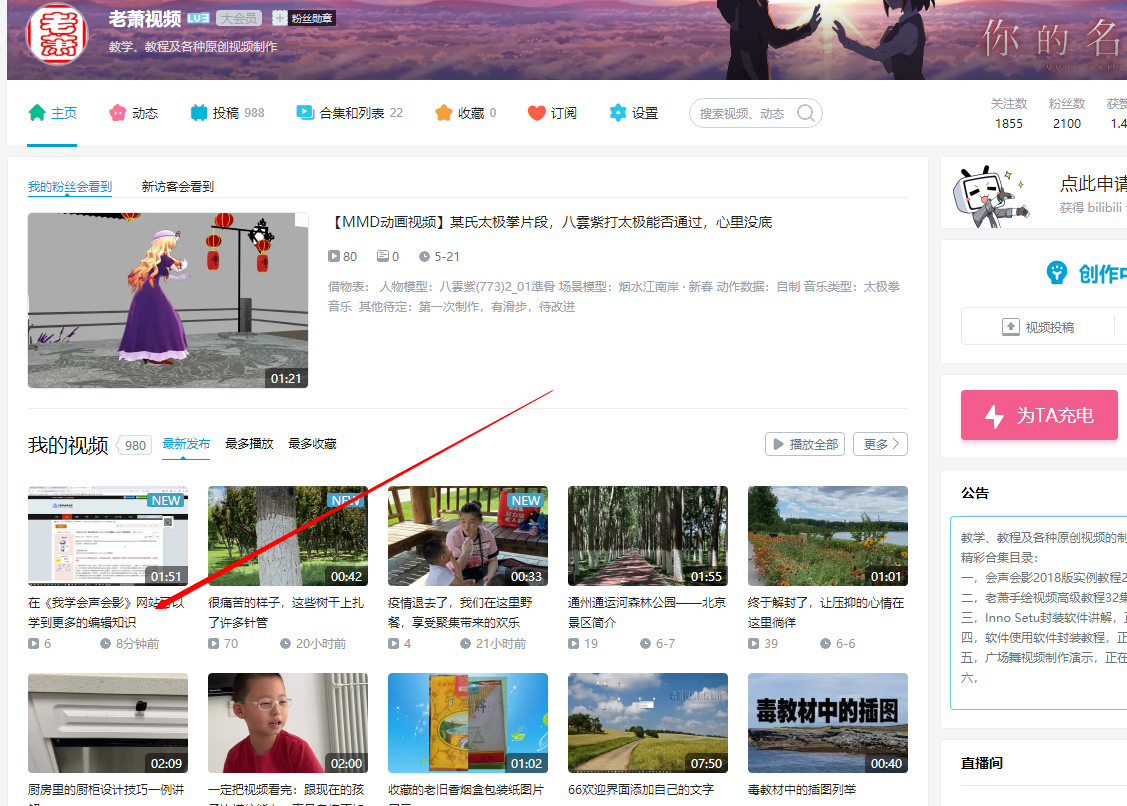Open 通州通运河森林公园 video title

click(x=647, y=613)
